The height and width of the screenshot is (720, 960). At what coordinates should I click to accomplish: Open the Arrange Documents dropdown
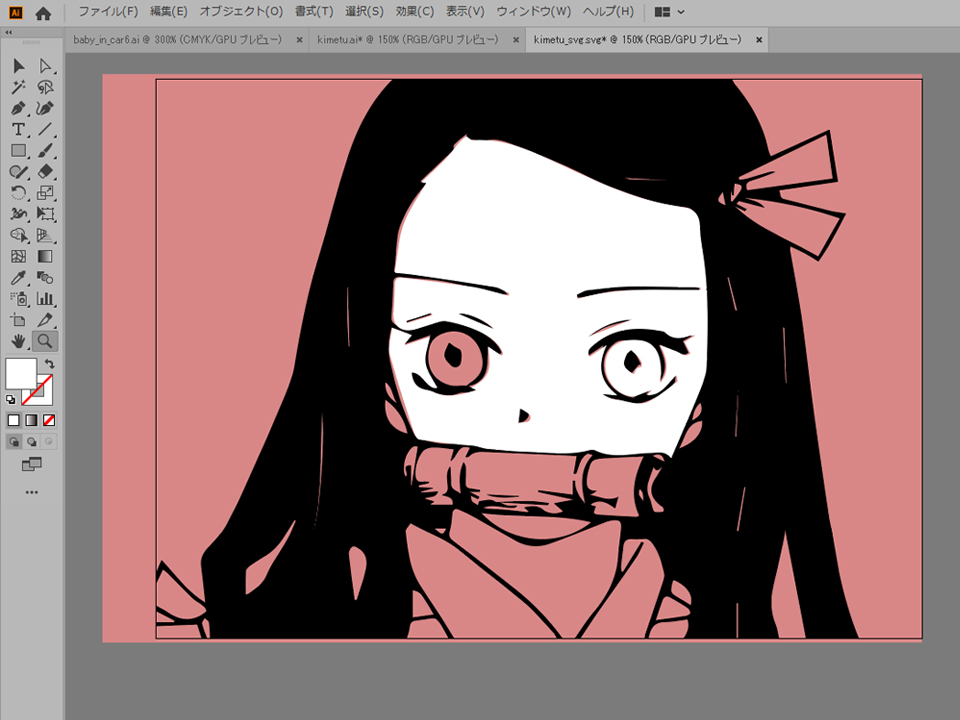[669, 12]
